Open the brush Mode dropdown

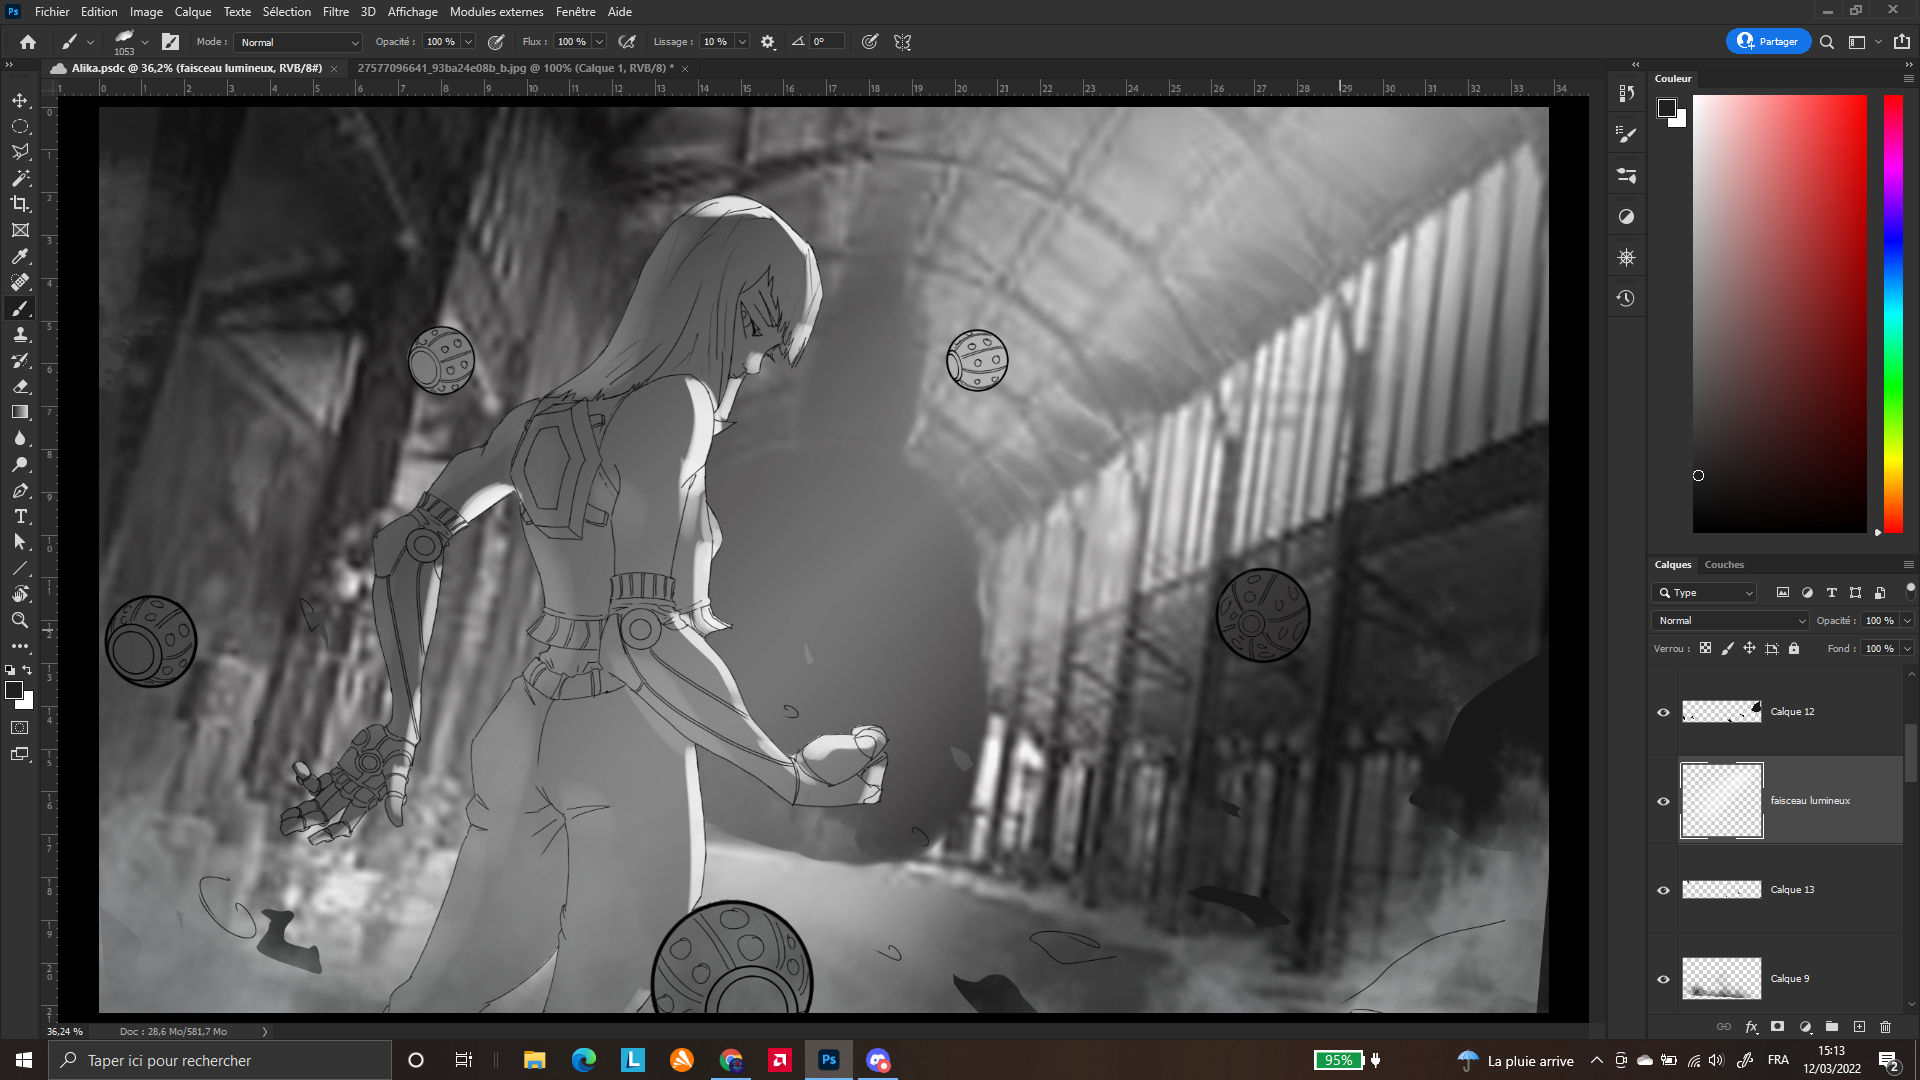point(298,42)
